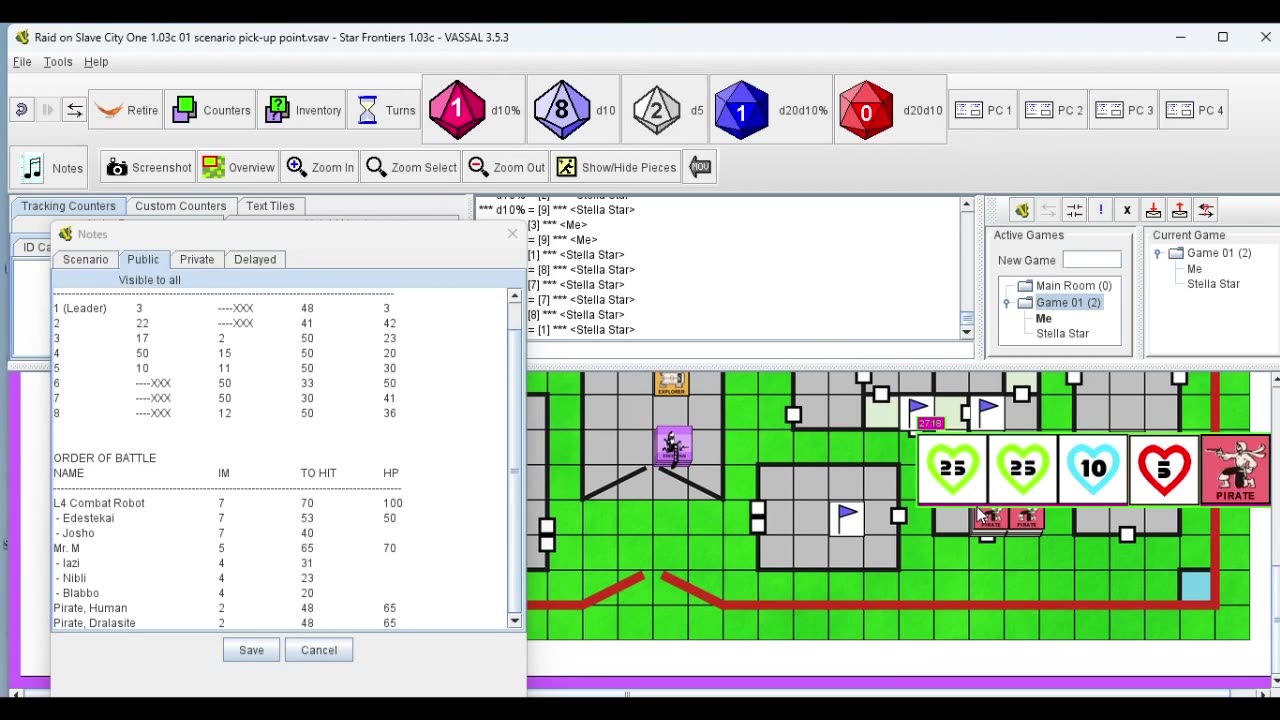This screenshot has height=720, width=1280.
Task: Open PC 2 character sheet
Action: pos(1054,110)
